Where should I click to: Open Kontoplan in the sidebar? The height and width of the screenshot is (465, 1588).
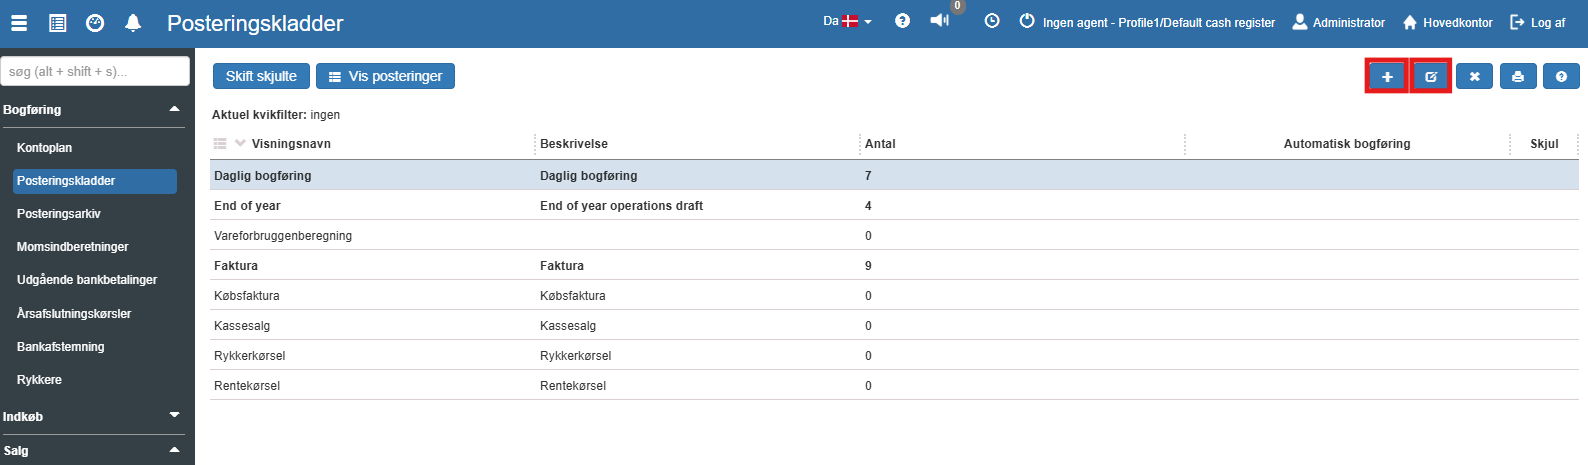(45, 148)
